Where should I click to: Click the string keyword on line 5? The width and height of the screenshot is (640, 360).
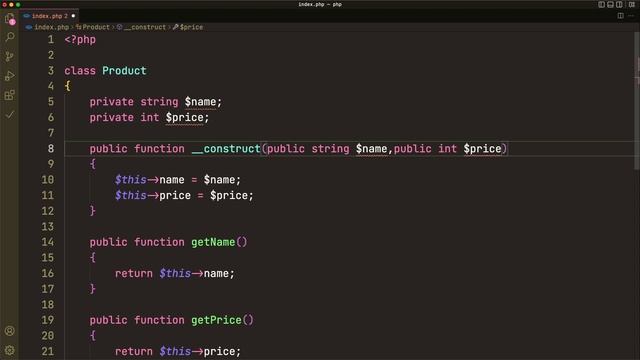click(159, 102)
